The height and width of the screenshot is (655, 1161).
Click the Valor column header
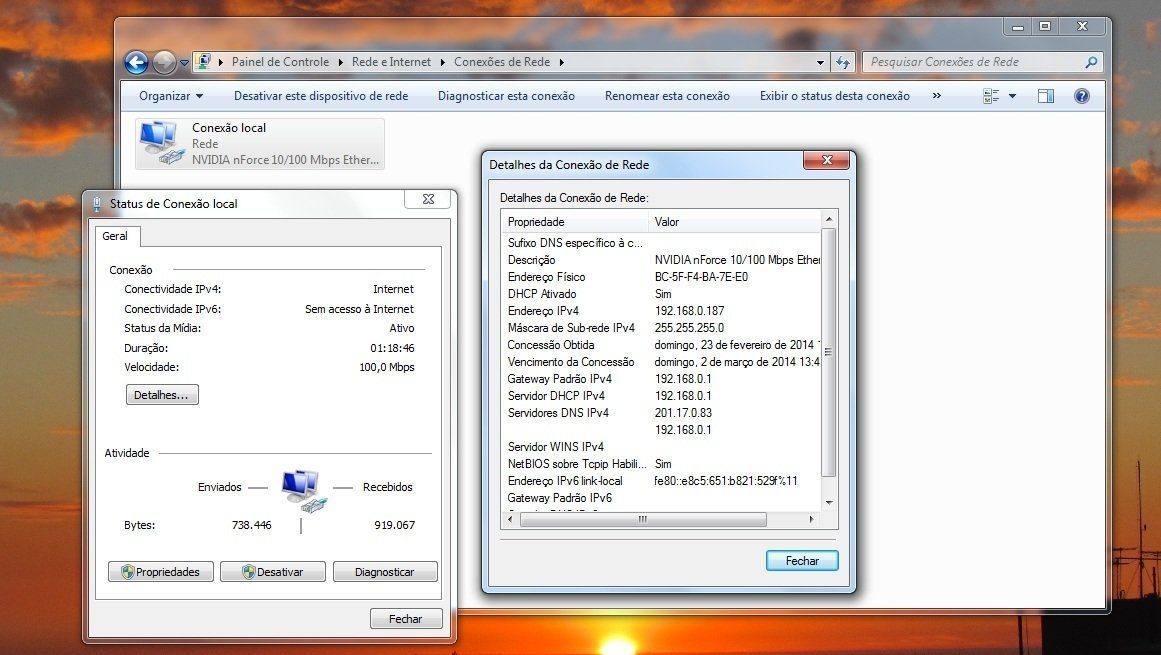(735, 222)
